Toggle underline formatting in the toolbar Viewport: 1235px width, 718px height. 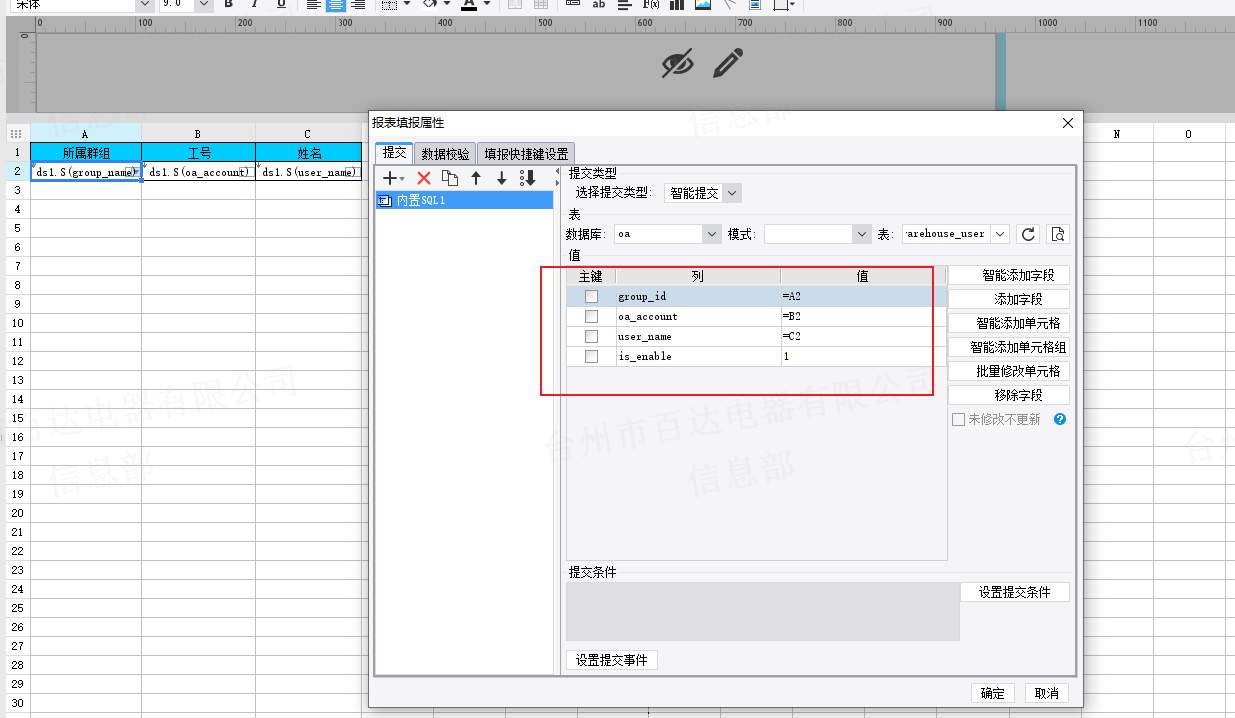281,4
